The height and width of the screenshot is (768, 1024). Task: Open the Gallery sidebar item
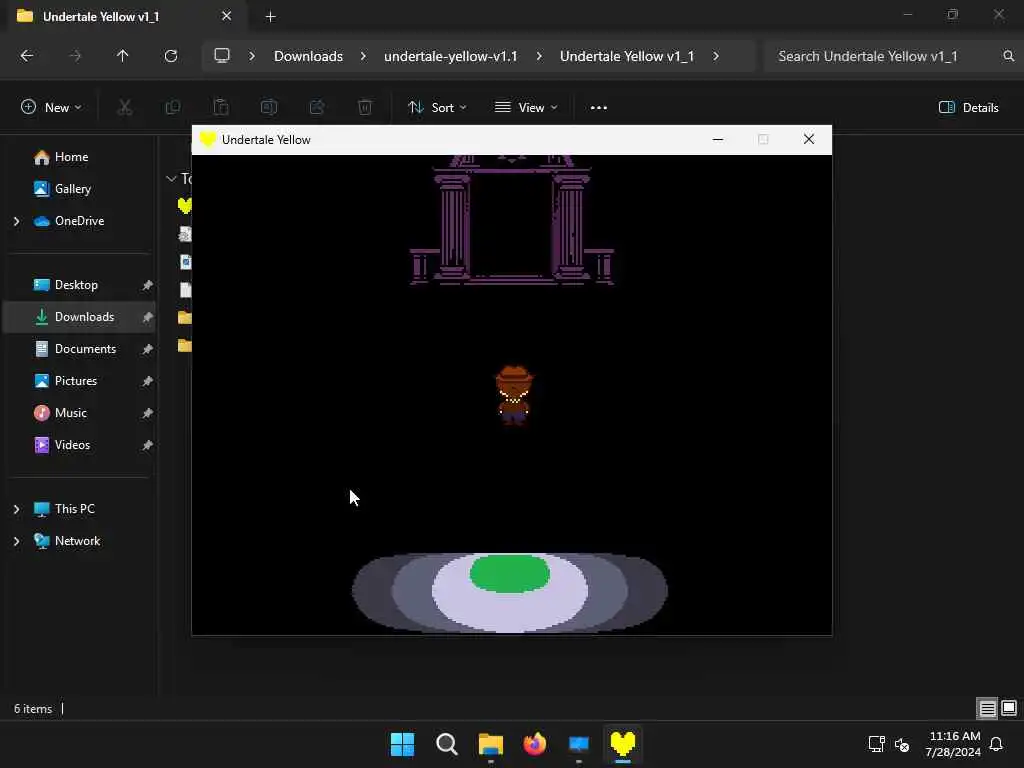click(x=80, y=189)
